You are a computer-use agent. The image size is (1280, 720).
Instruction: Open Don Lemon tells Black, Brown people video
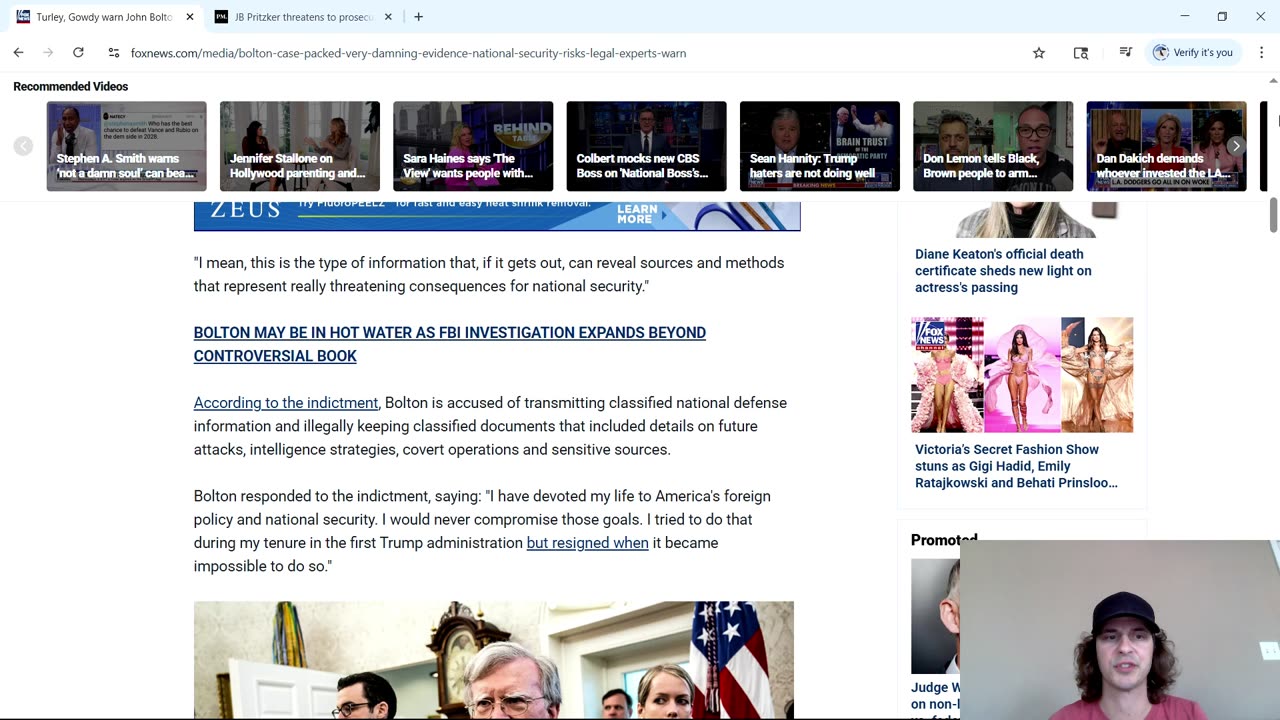tap(993, 146)
